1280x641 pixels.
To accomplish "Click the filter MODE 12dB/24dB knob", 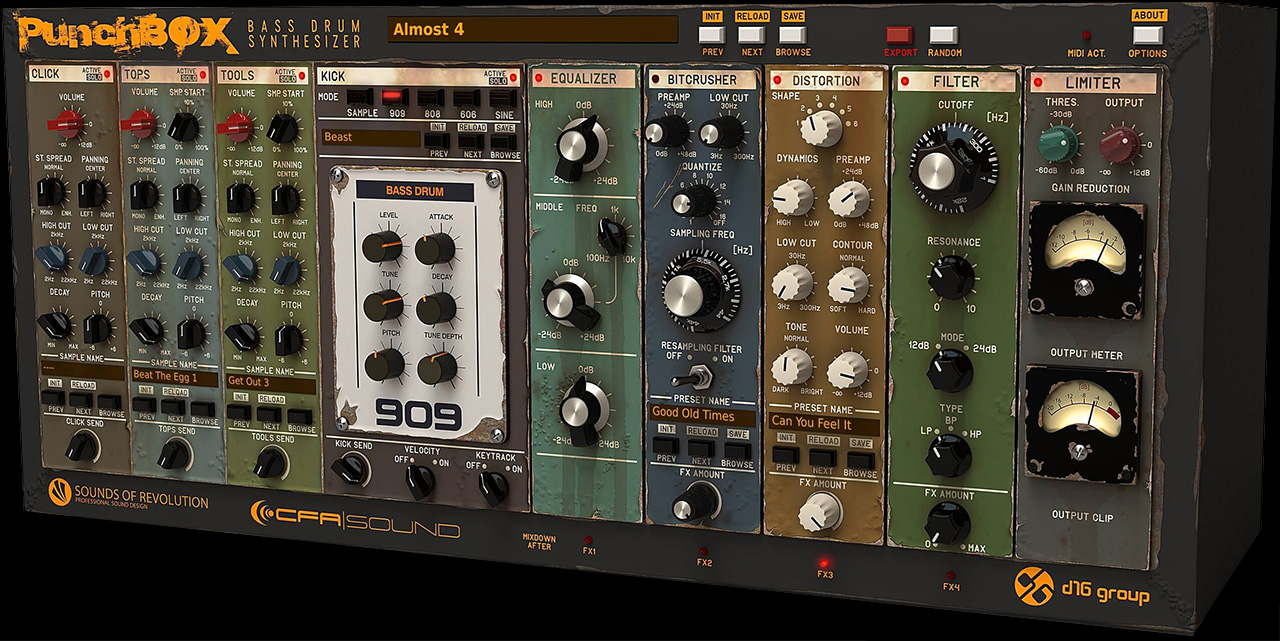I will [x=949, y=371].
